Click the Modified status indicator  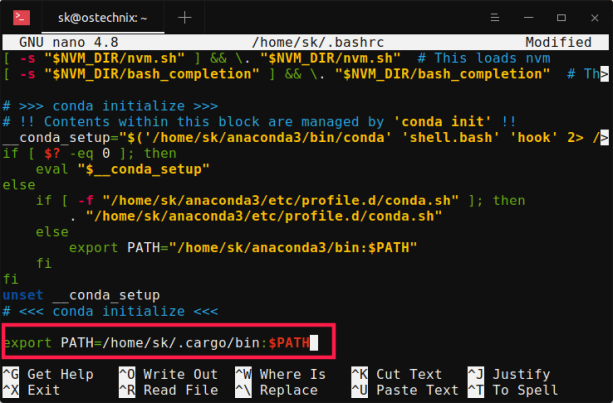(558, 42)
